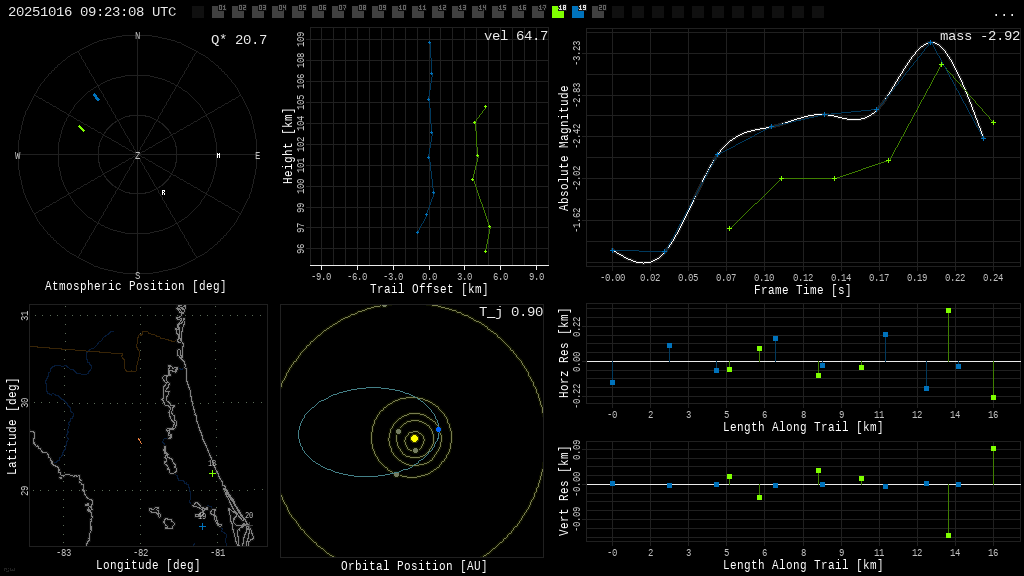Click the radiant 'R' marker in the polar plot
The image size is (1024, 576).
click(x=163, y=193)
